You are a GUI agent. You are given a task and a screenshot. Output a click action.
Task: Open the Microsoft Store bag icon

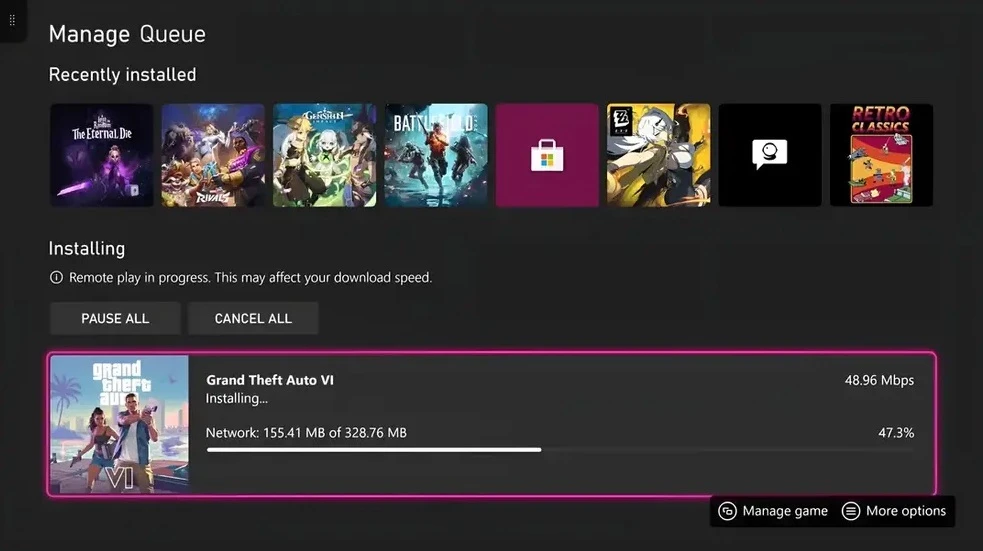tap(547, 155)
